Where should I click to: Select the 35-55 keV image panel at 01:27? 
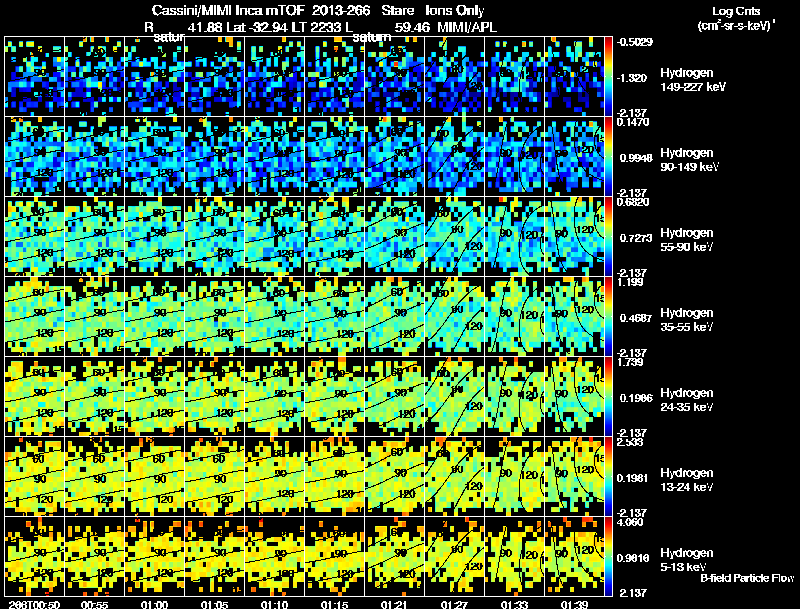pos(455,316)
